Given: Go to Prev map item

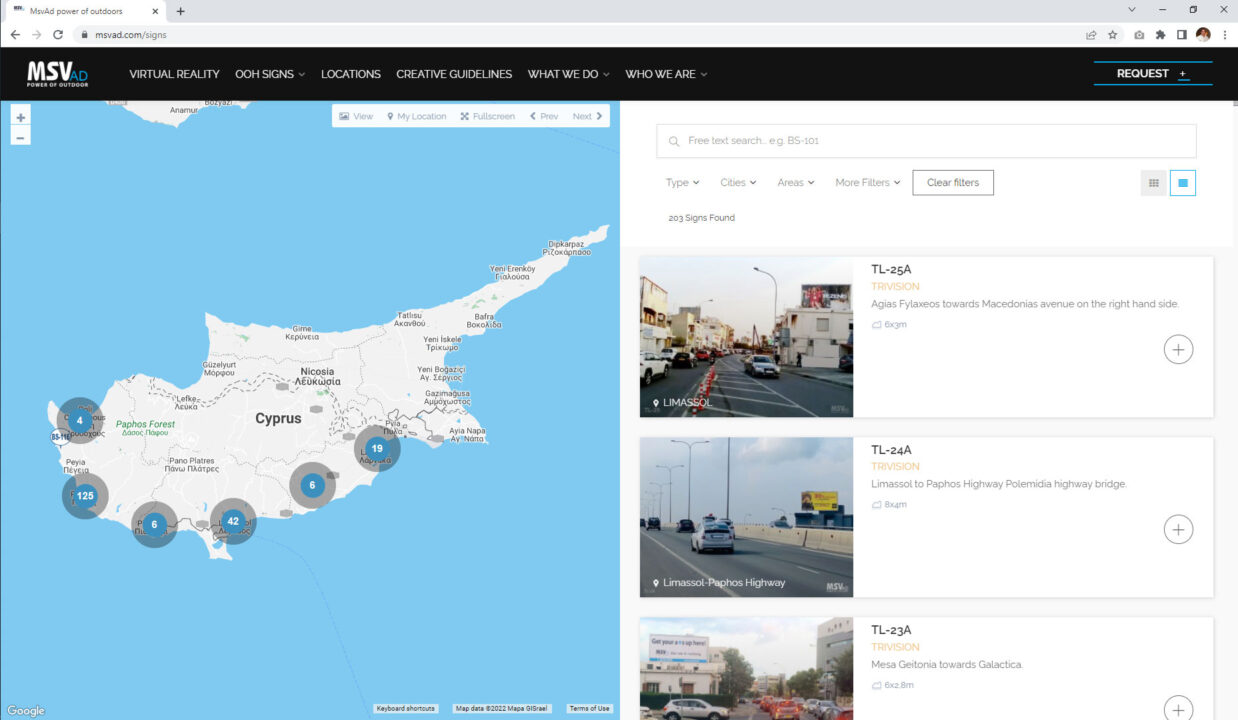Looking at the screenshot, I should click(544, 116).
